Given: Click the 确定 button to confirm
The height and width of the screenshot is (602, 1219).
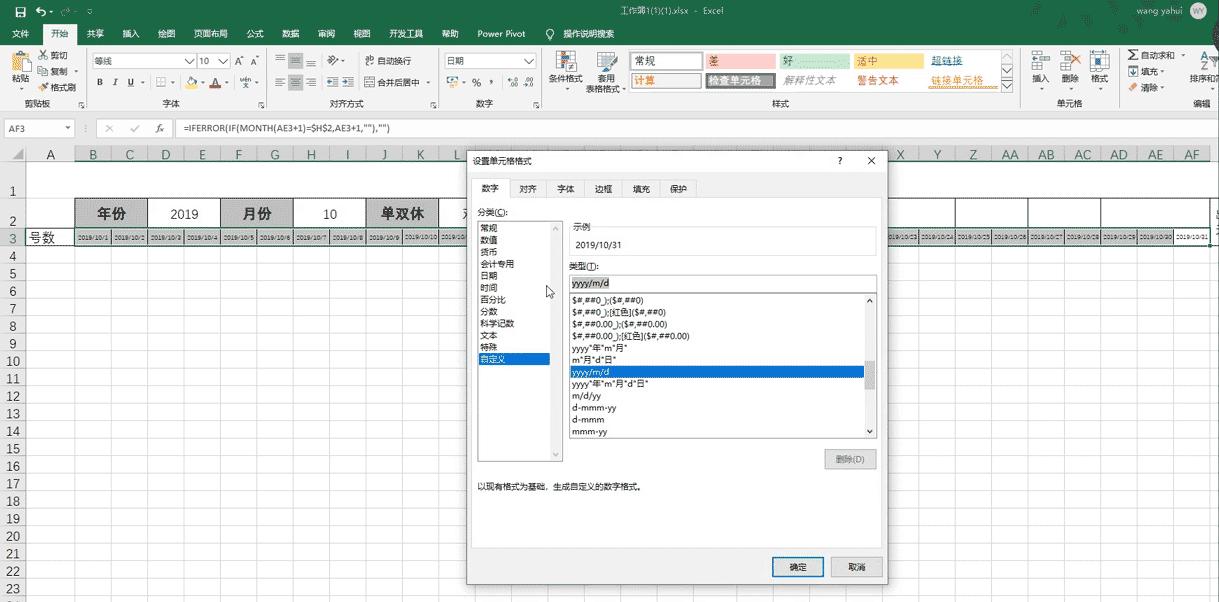Looking at the screenshot, I should click(x=797, y=567).
